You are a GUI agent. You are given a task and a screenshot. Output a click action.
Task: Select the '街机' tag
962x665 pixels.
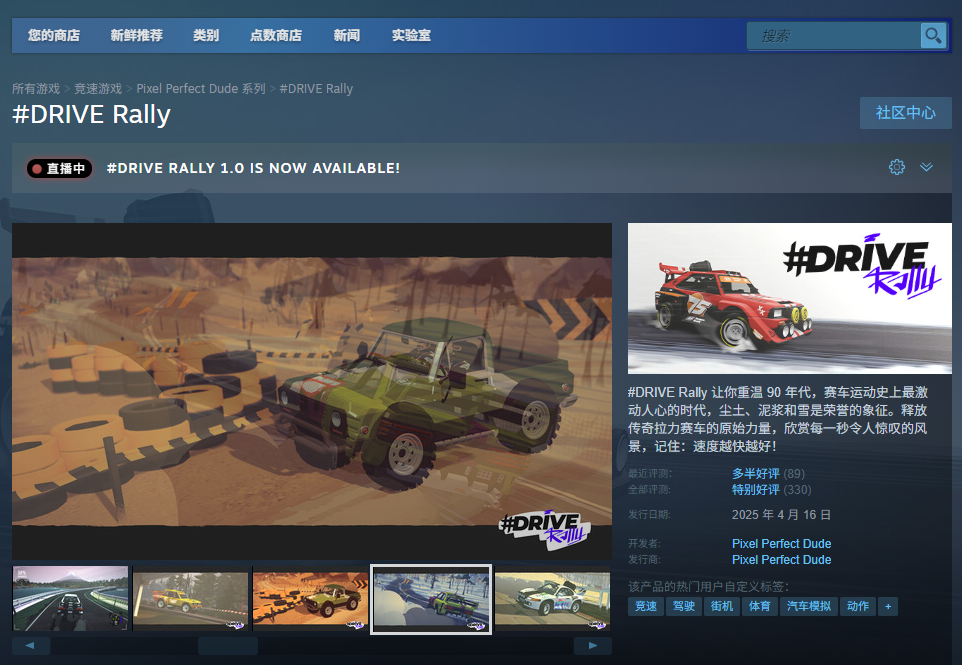[x=721, y=606]
